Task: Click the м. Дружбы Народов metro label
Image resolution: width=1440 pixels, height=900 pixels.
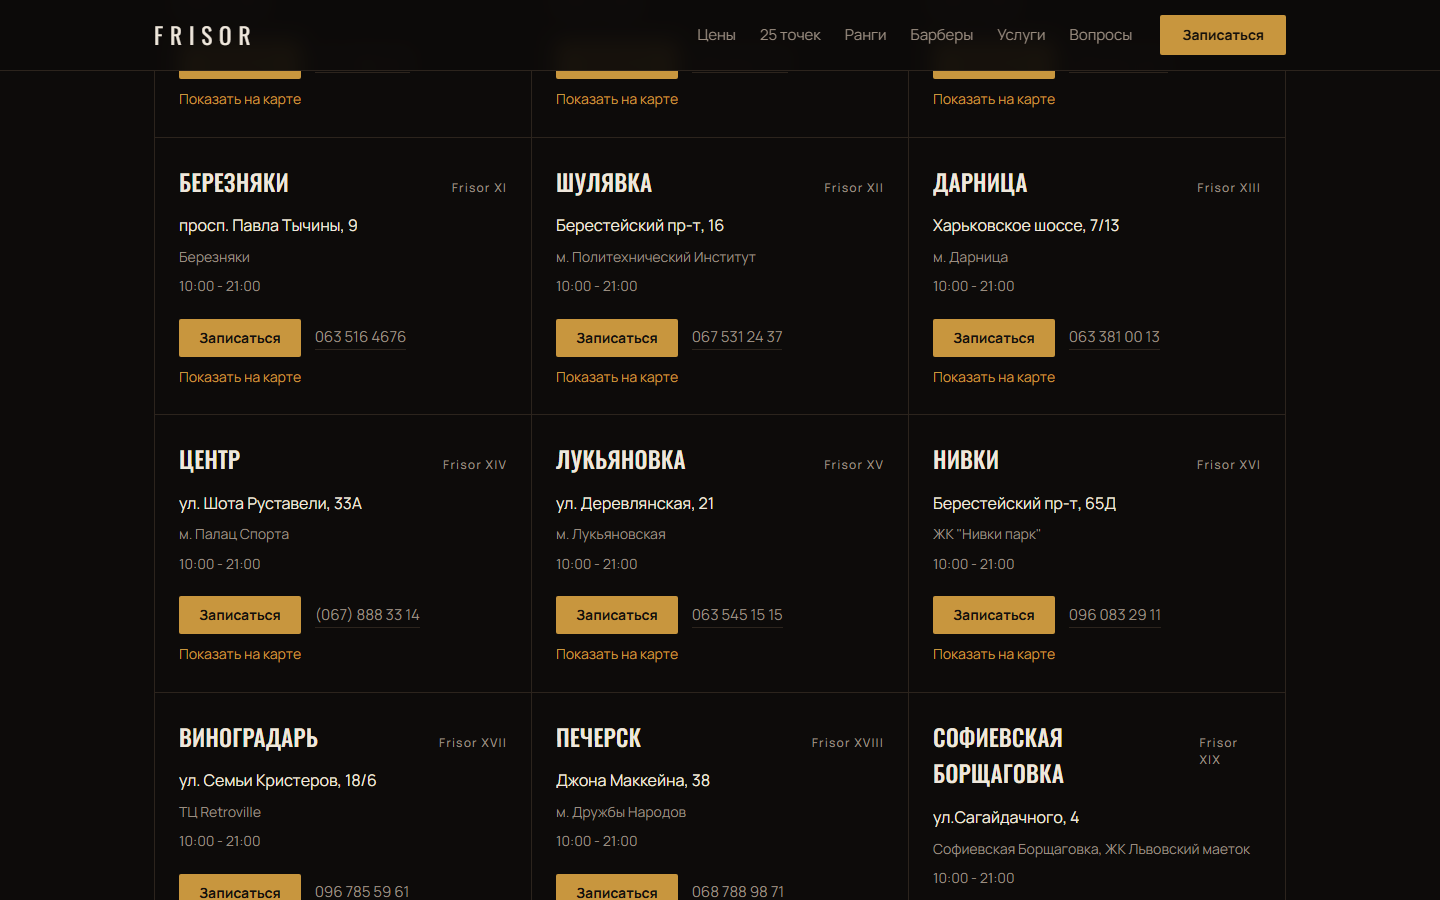Action: tap(621, 812)
